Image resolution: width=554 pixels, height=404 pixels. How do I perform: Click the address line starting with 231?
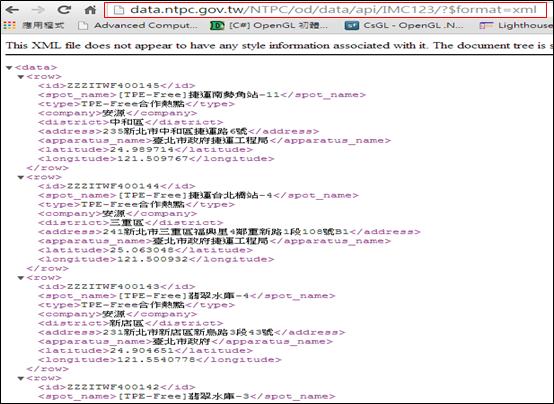pos(191,332)
